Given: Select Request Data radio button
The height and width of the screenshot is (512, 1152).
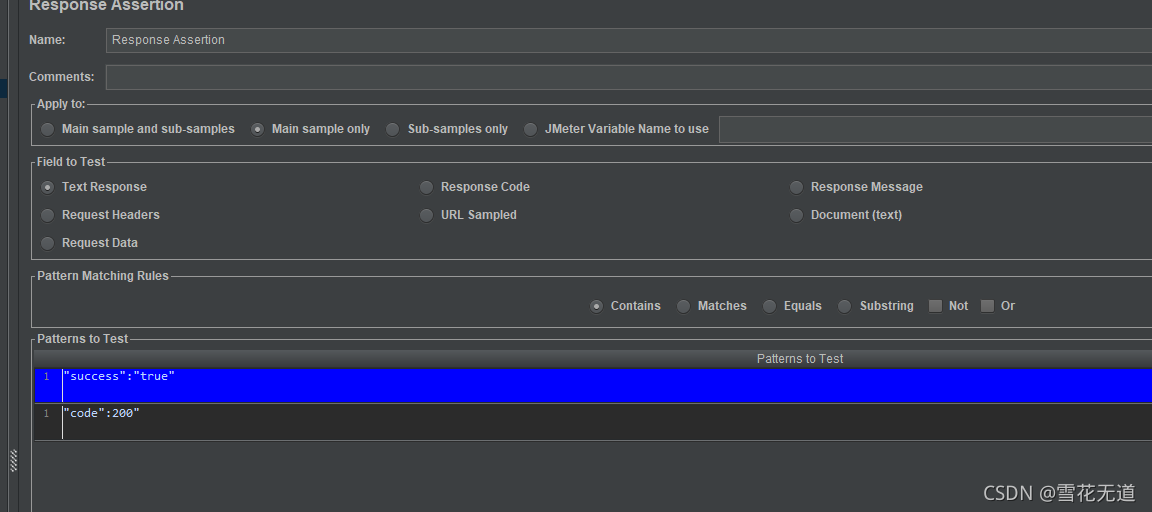Looking at the screenshot, I should pyautogui.click(x=48, y=243).
